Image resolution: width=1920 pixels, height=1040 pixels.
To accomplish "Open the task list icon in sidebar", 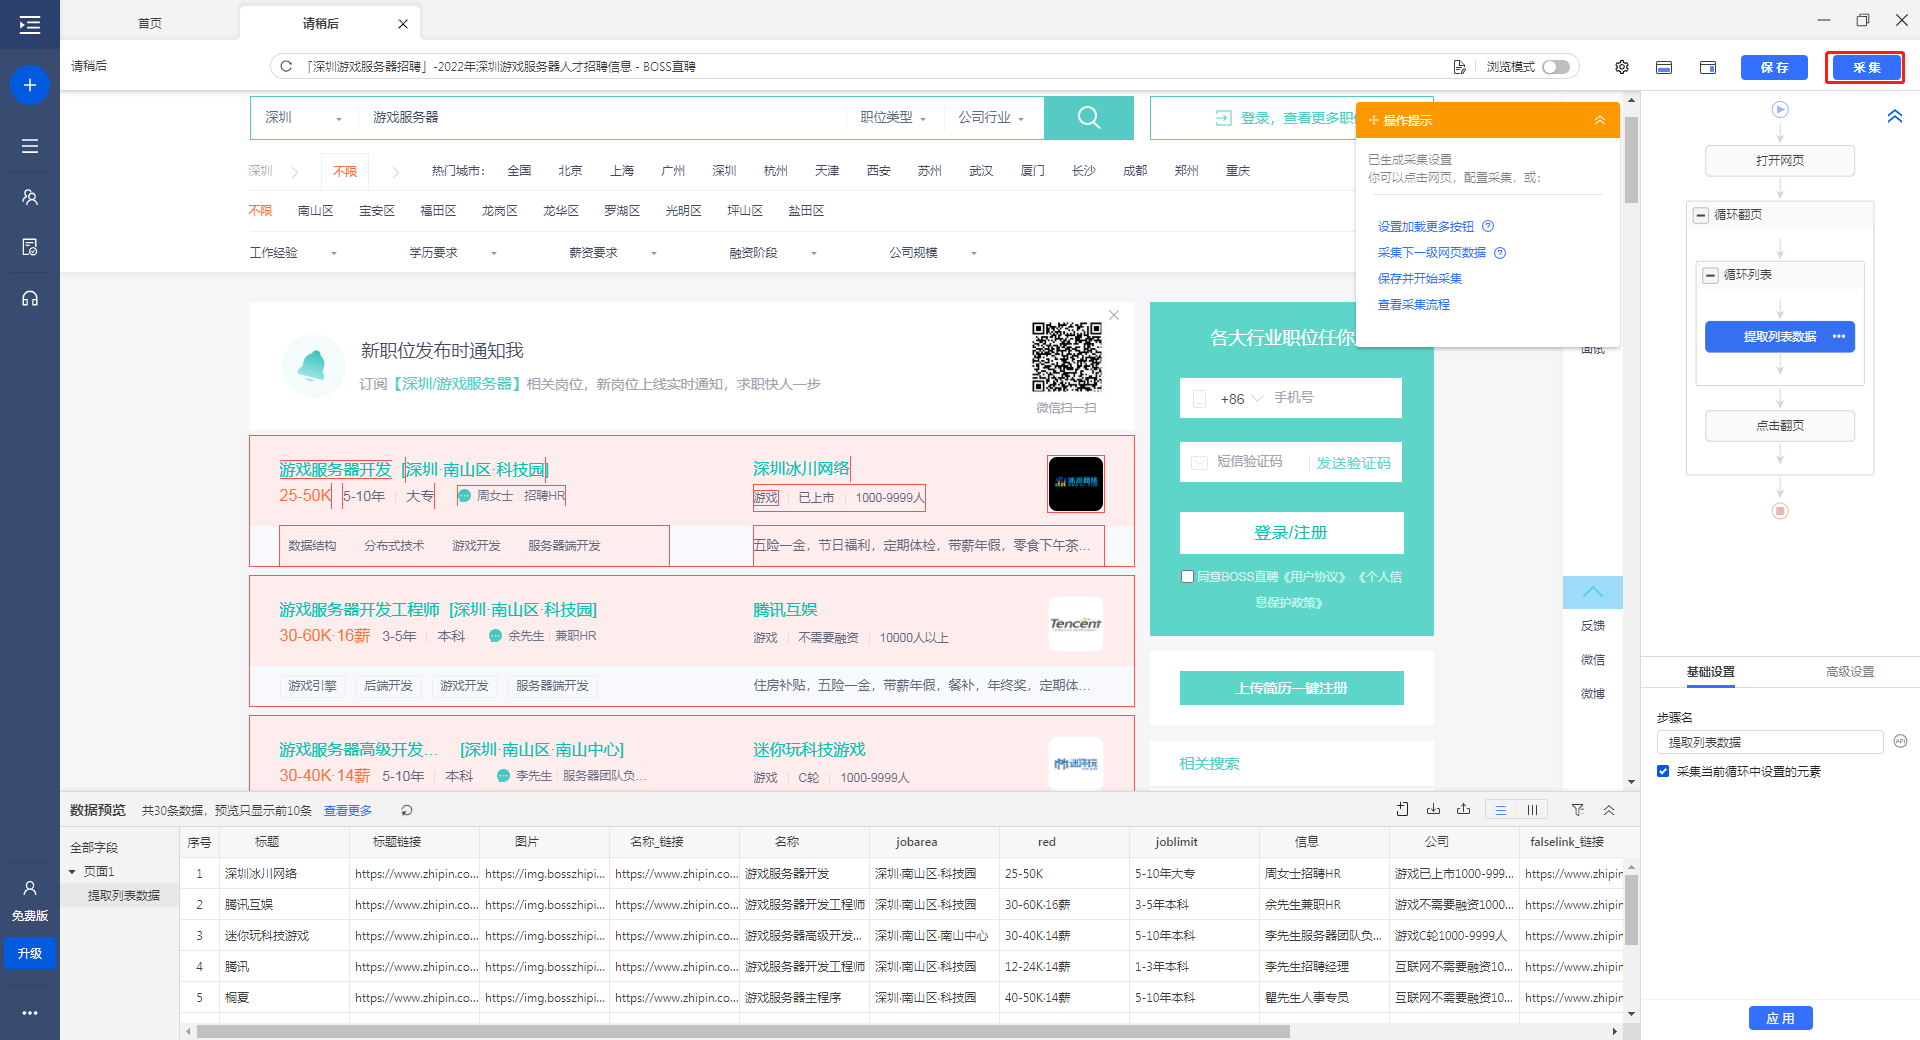I will [x=30, y=146].
